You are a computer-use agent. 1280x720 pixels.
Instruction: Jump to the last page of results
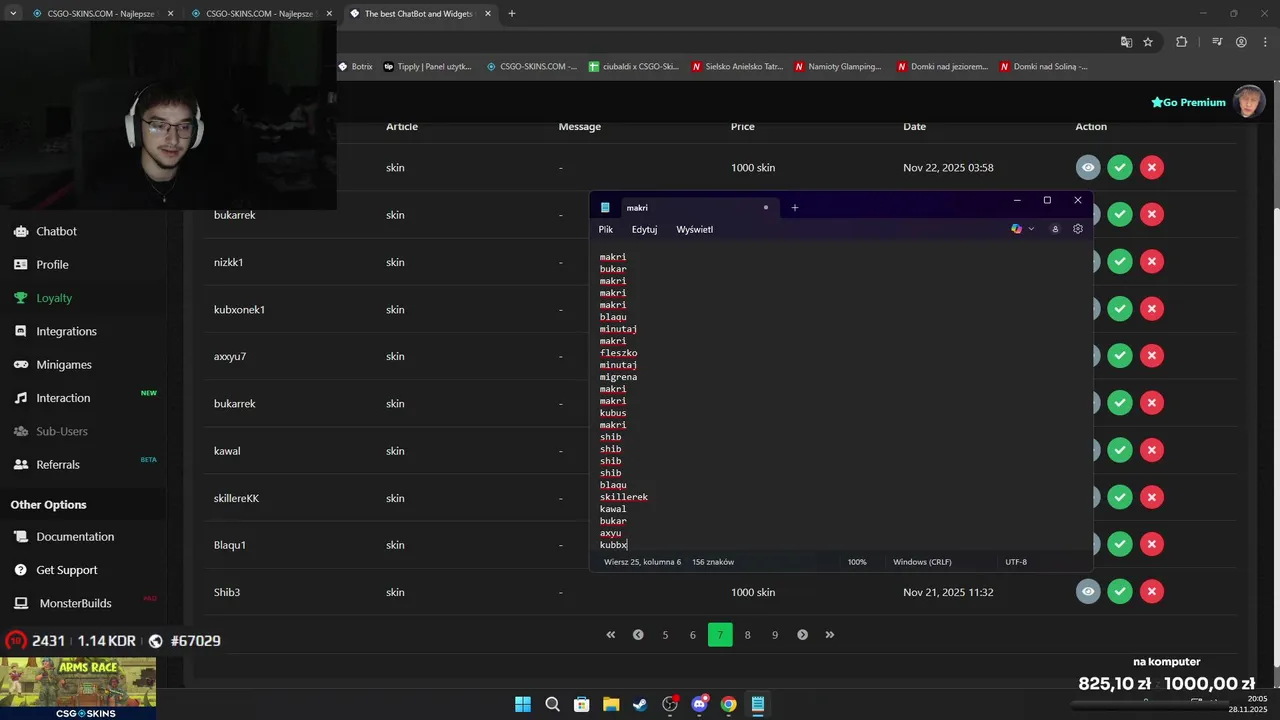[x=829, y=635]
